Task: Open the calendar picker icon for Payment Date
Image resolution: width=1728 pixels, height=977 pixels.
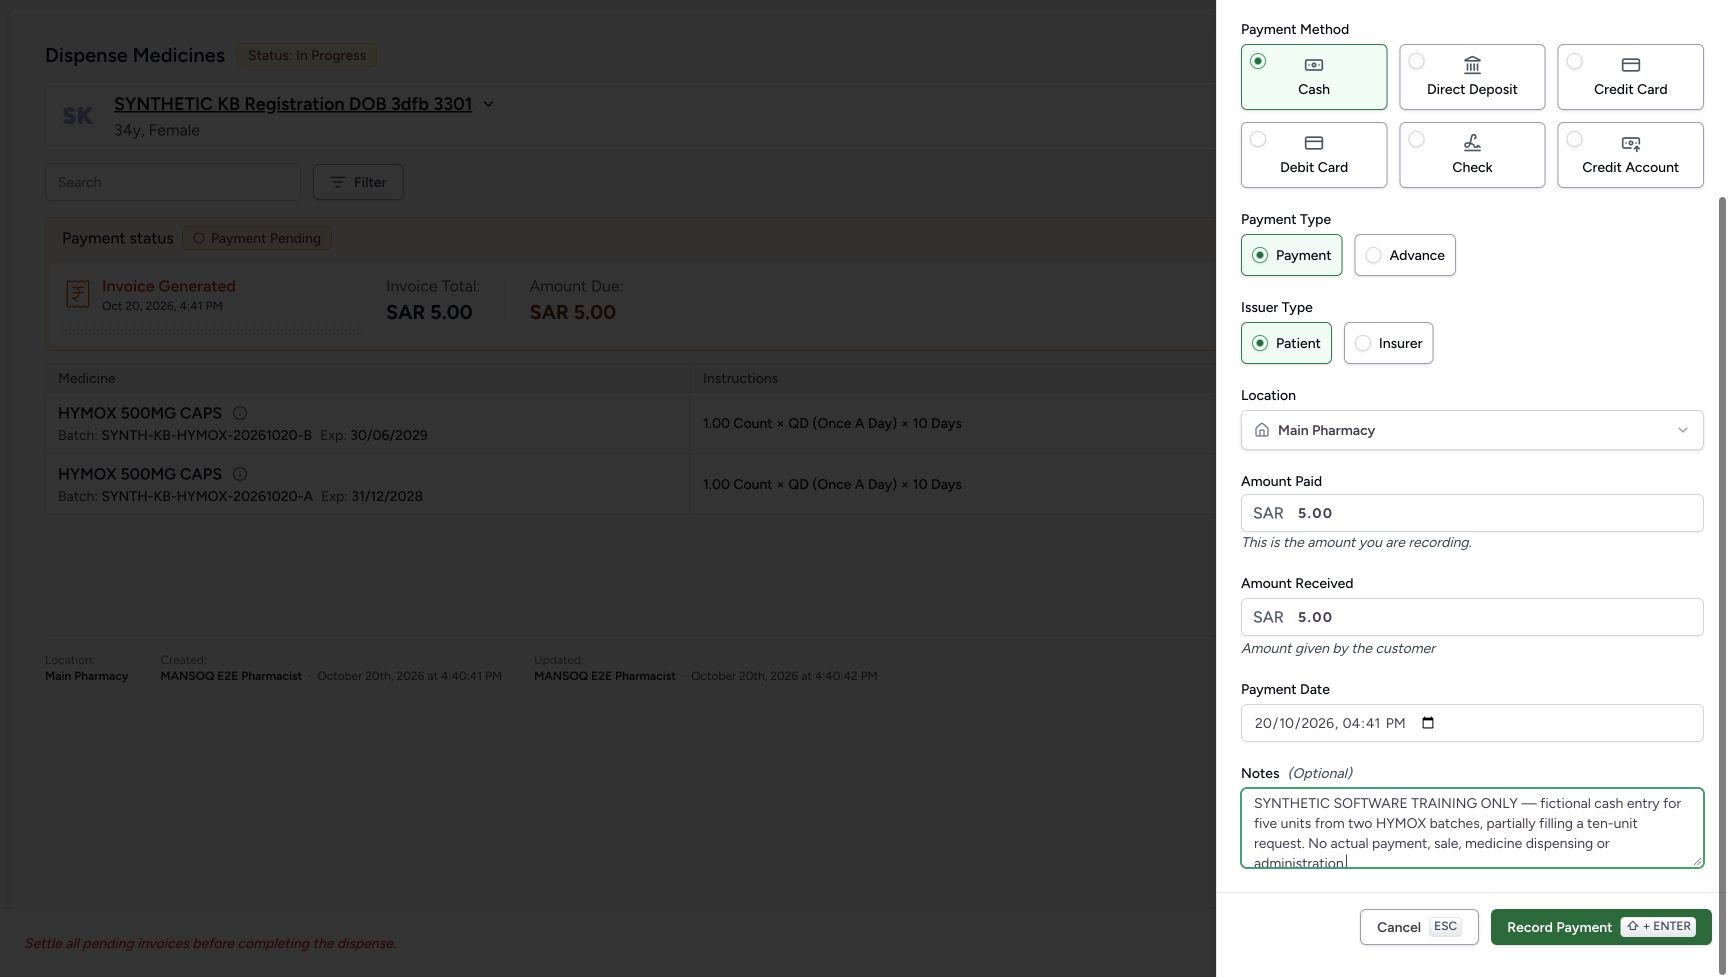Action: click(x=1428, y=723)
